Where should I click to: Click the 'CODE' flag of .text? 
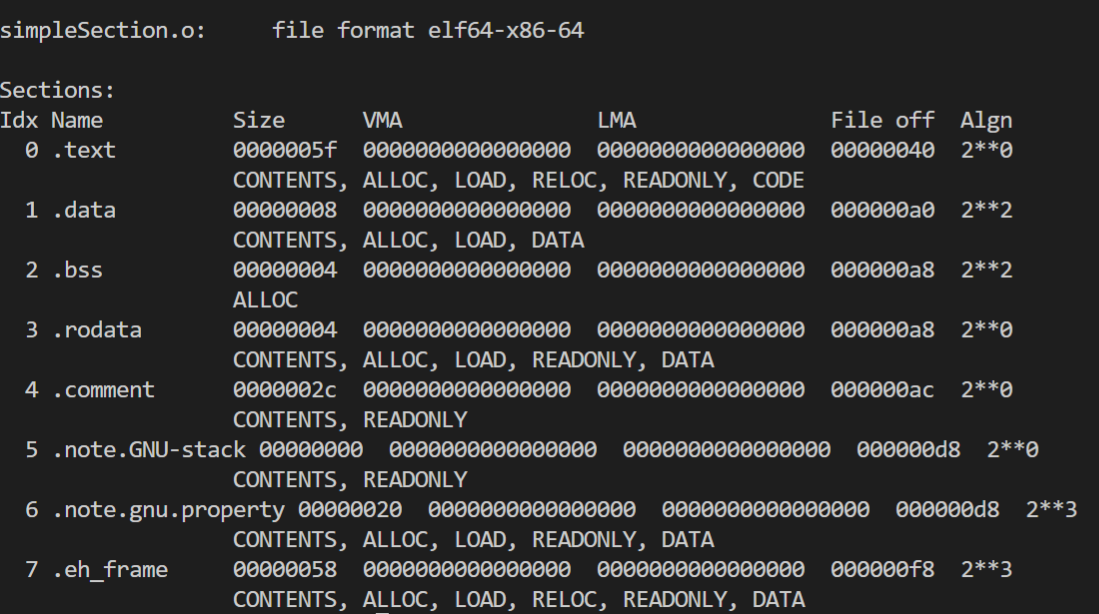[x=778, y=181]
